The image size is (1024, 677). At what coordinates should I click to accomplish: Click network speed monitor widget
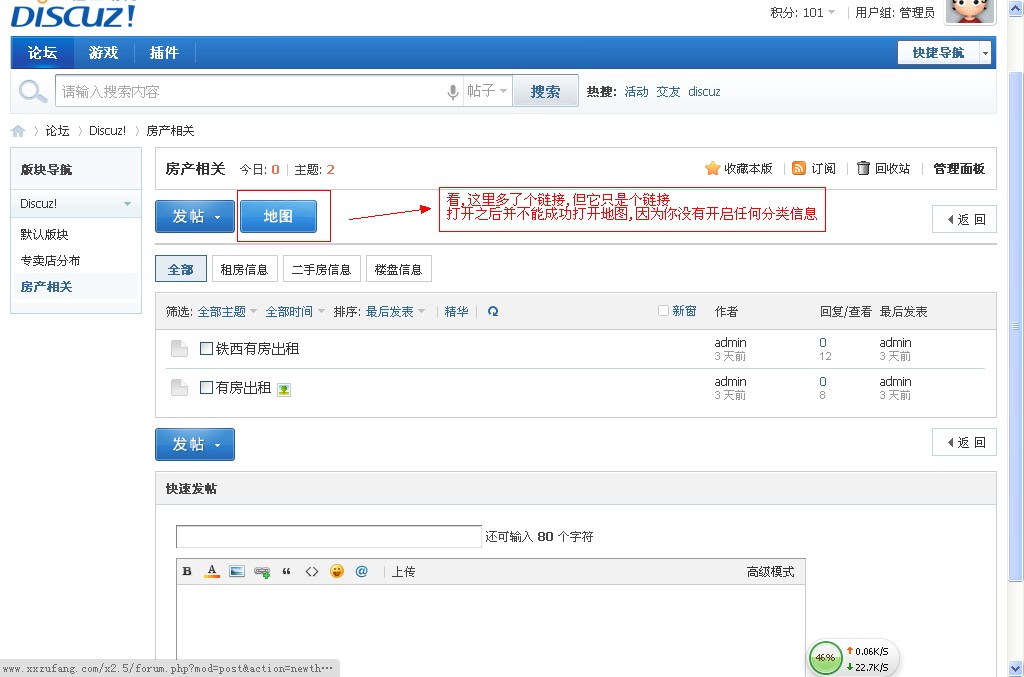click(853, 657)
